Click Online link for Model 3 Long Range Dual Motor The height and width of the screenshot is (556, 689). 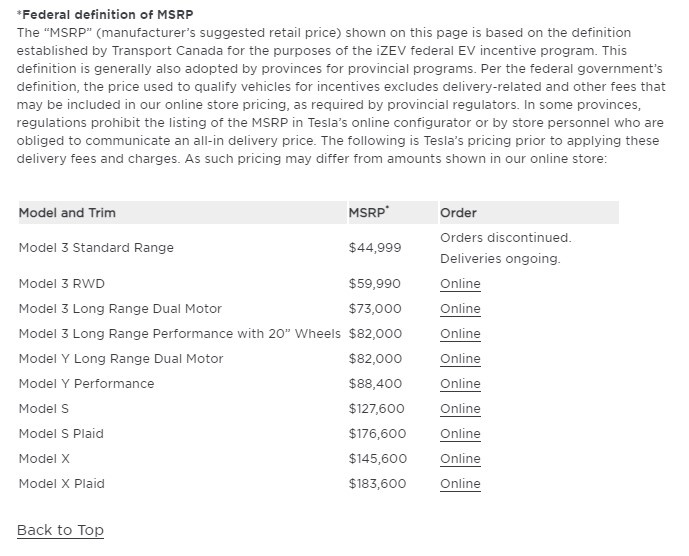click(x=460, y=309)
